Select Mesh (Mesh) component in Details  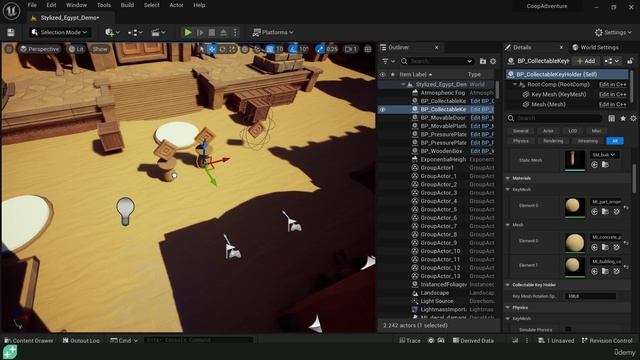pos(548,104)
